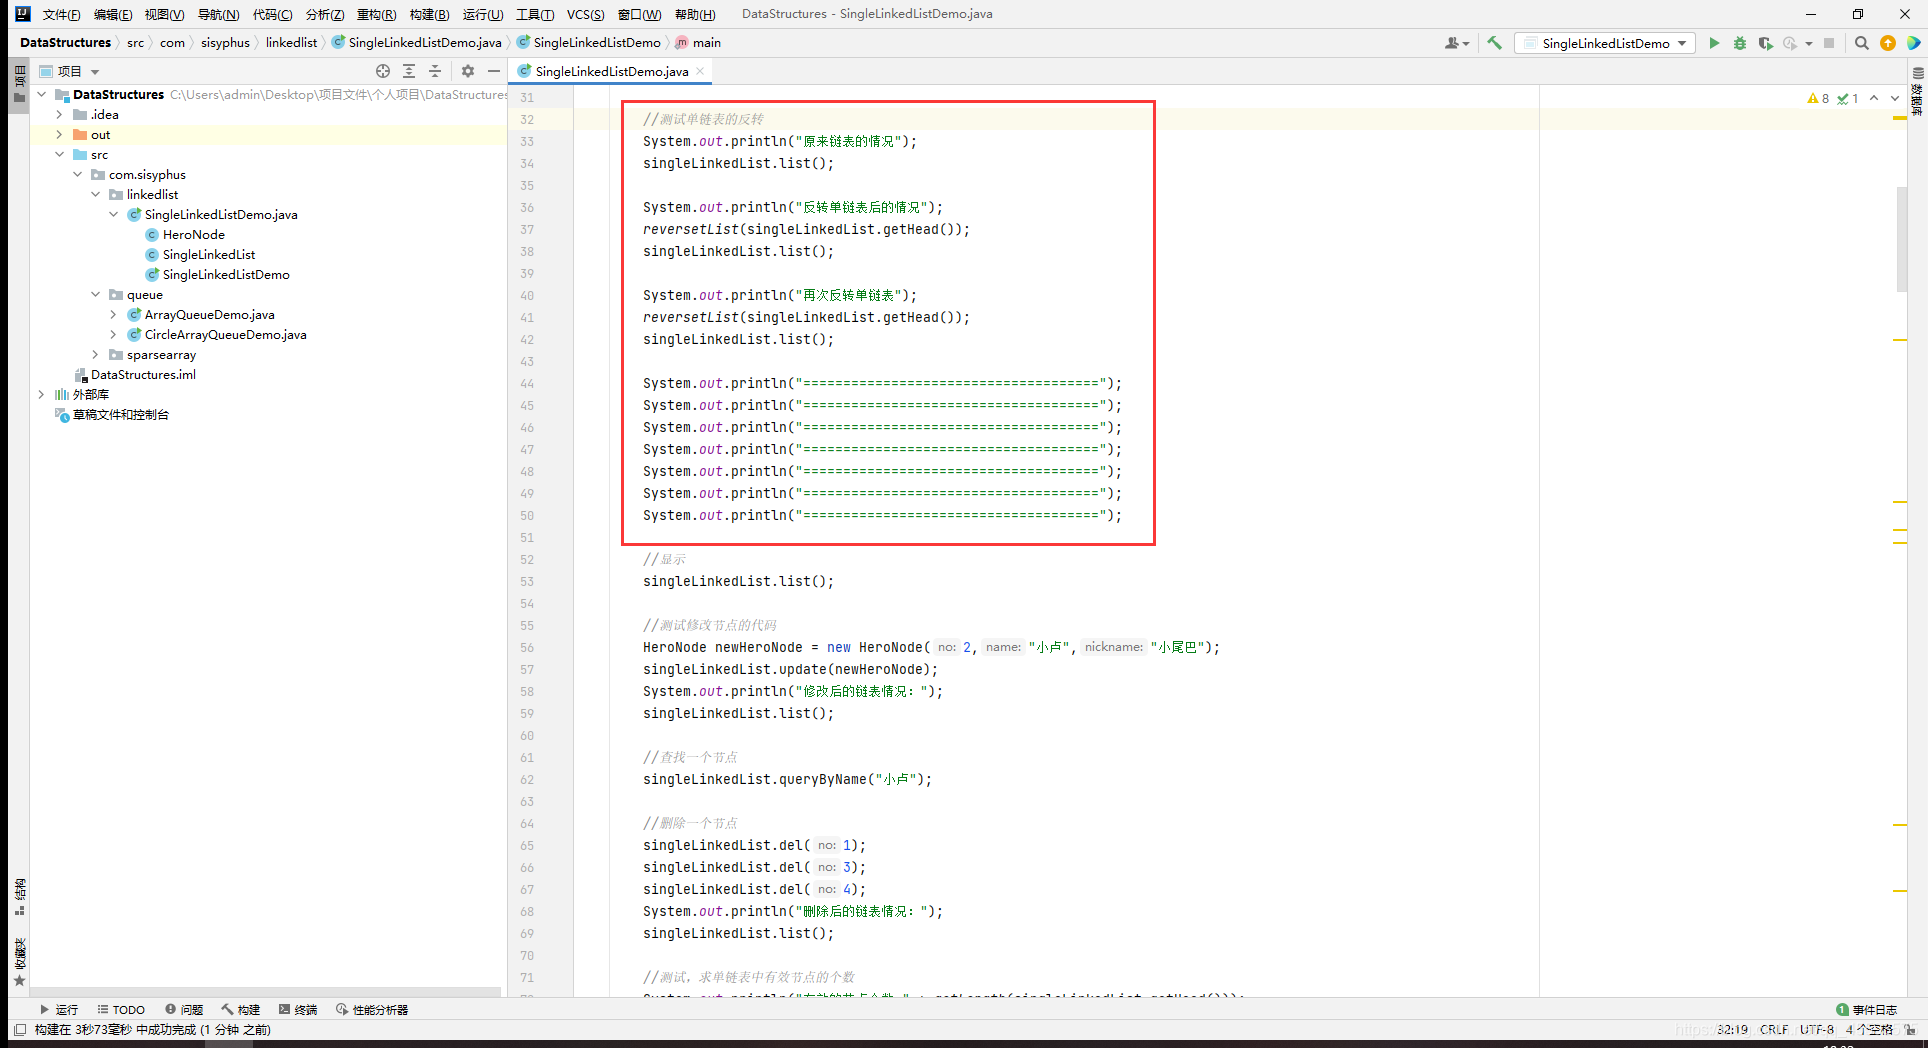Viewport: 1928px width, 1048px height.
Task: Open the 事件日志 panel
Action: [1866, 1009]
